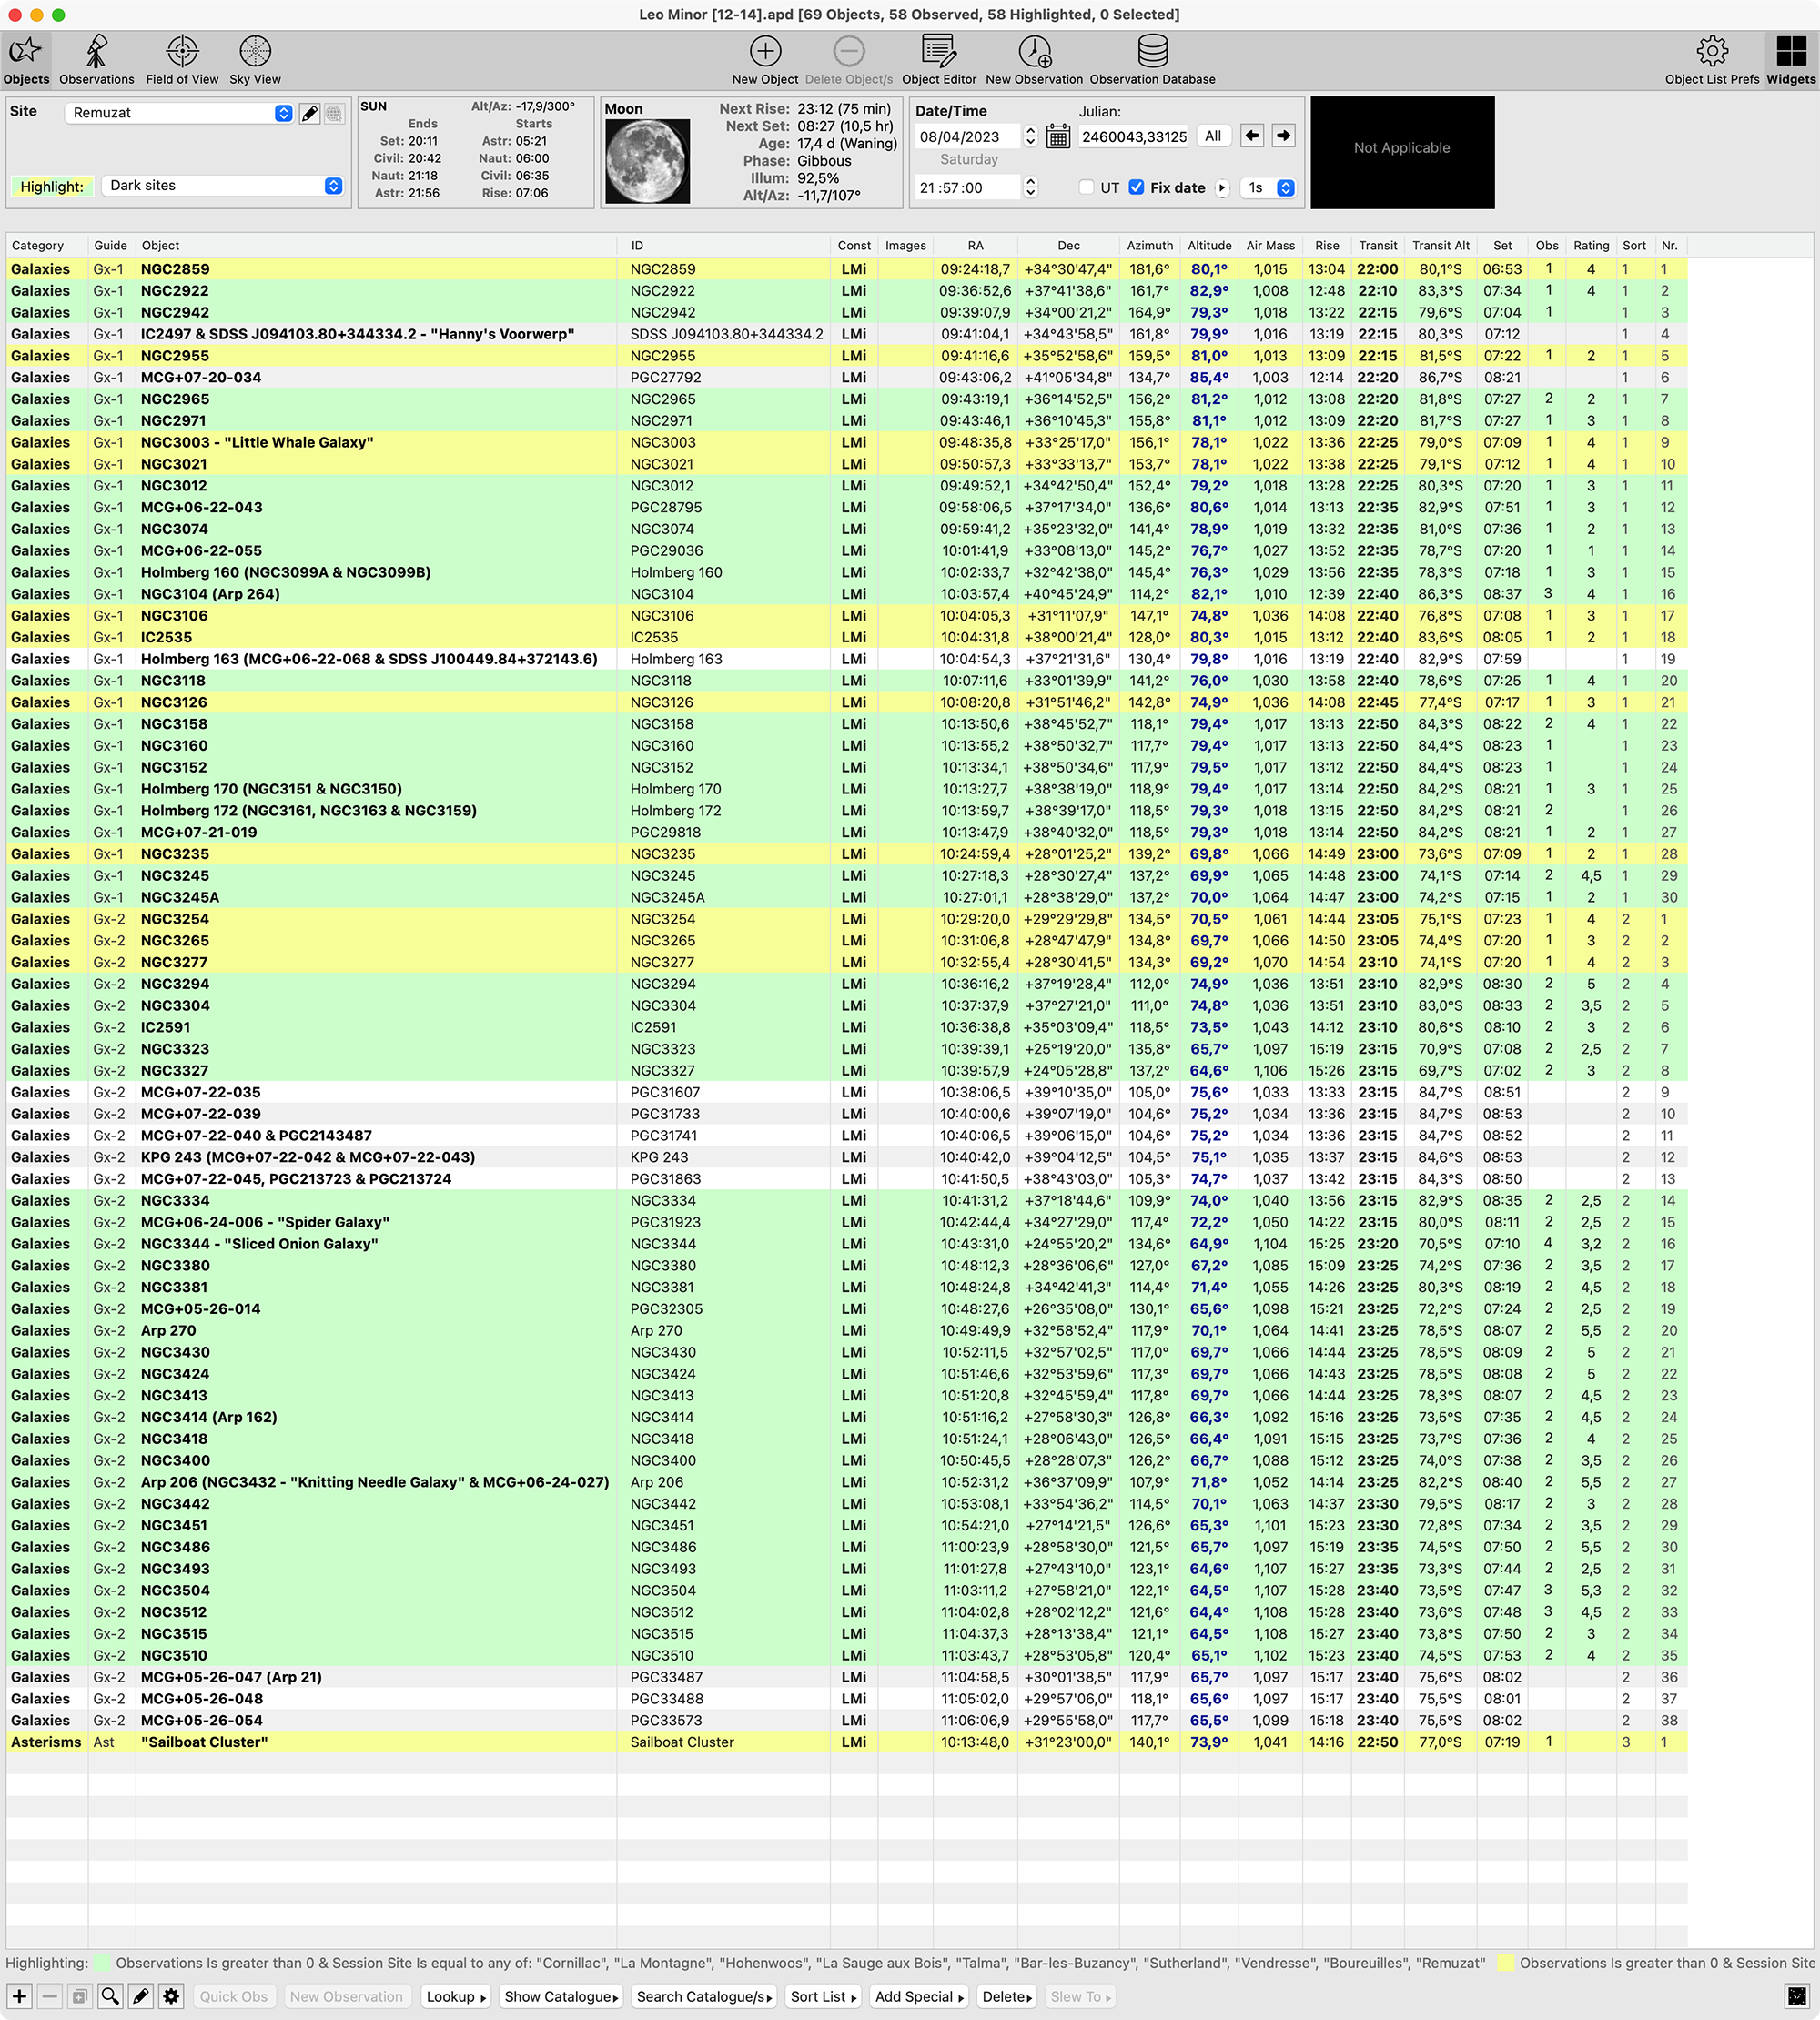The width and height of the screenshot is (1820, 2020).
Task: Click the Julian date field
Action: click(1133, 137)
